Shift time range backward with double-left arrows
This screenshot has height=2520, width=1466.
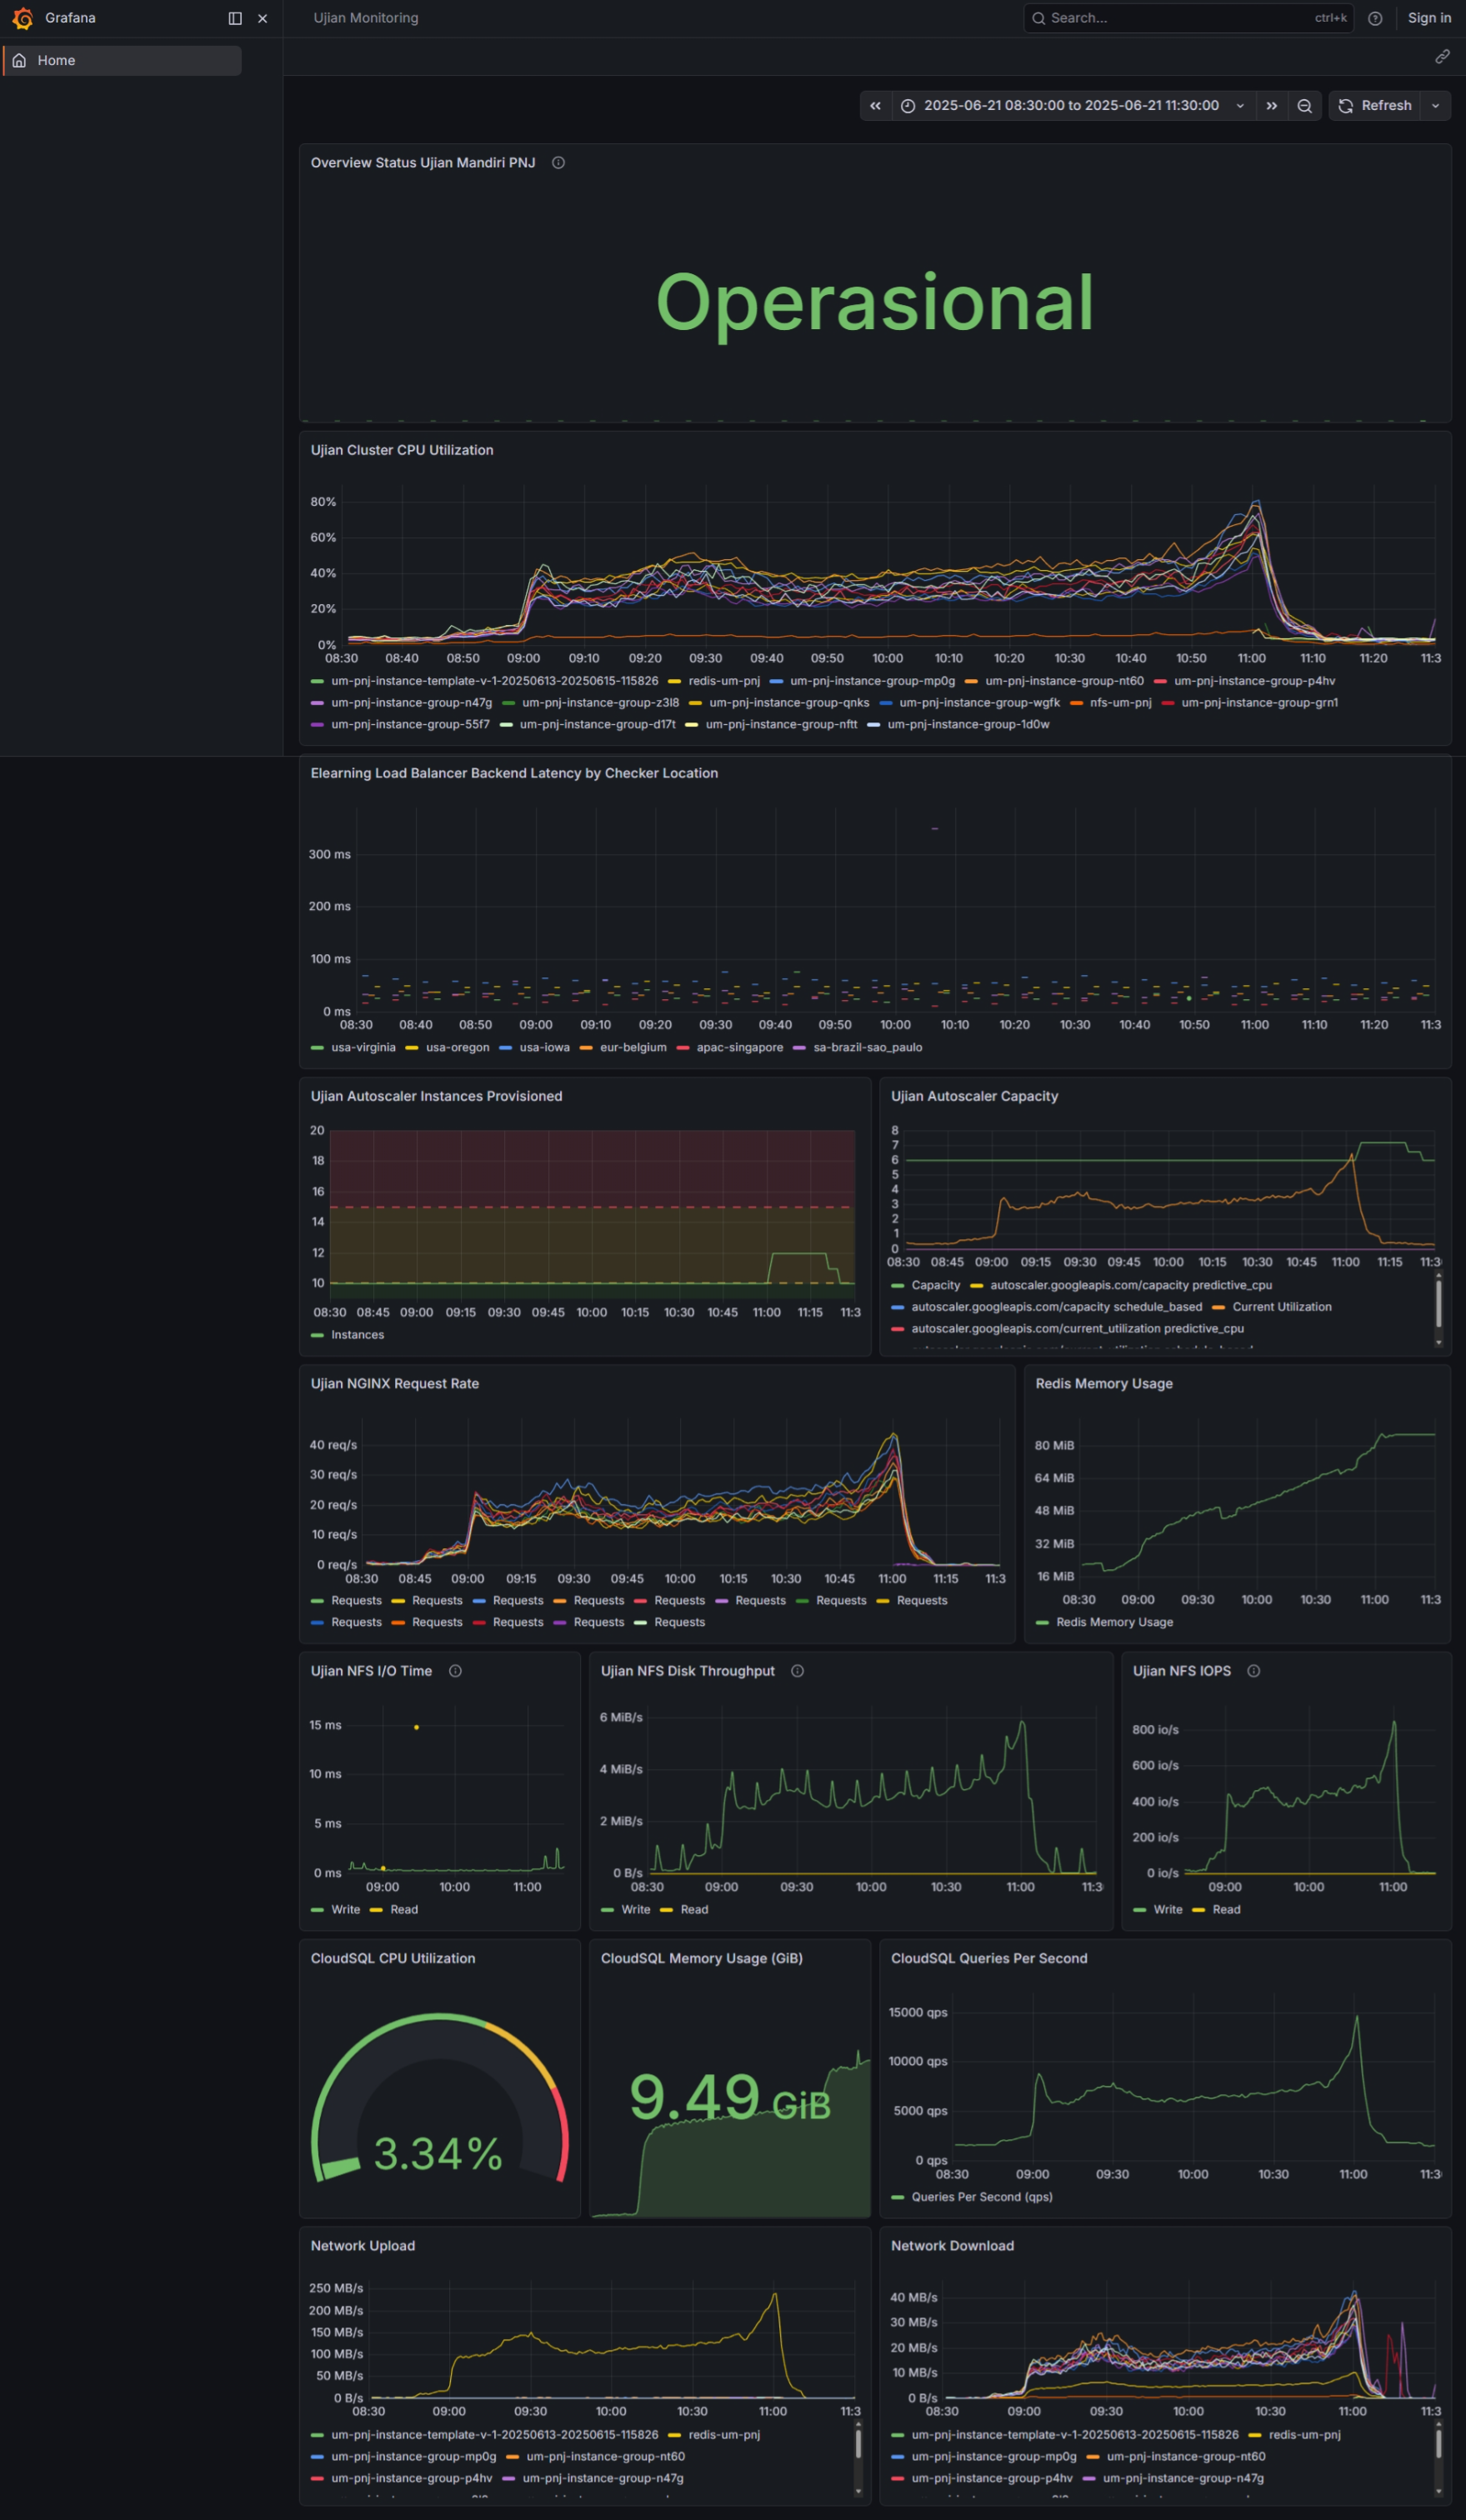(x=876, y=106)
